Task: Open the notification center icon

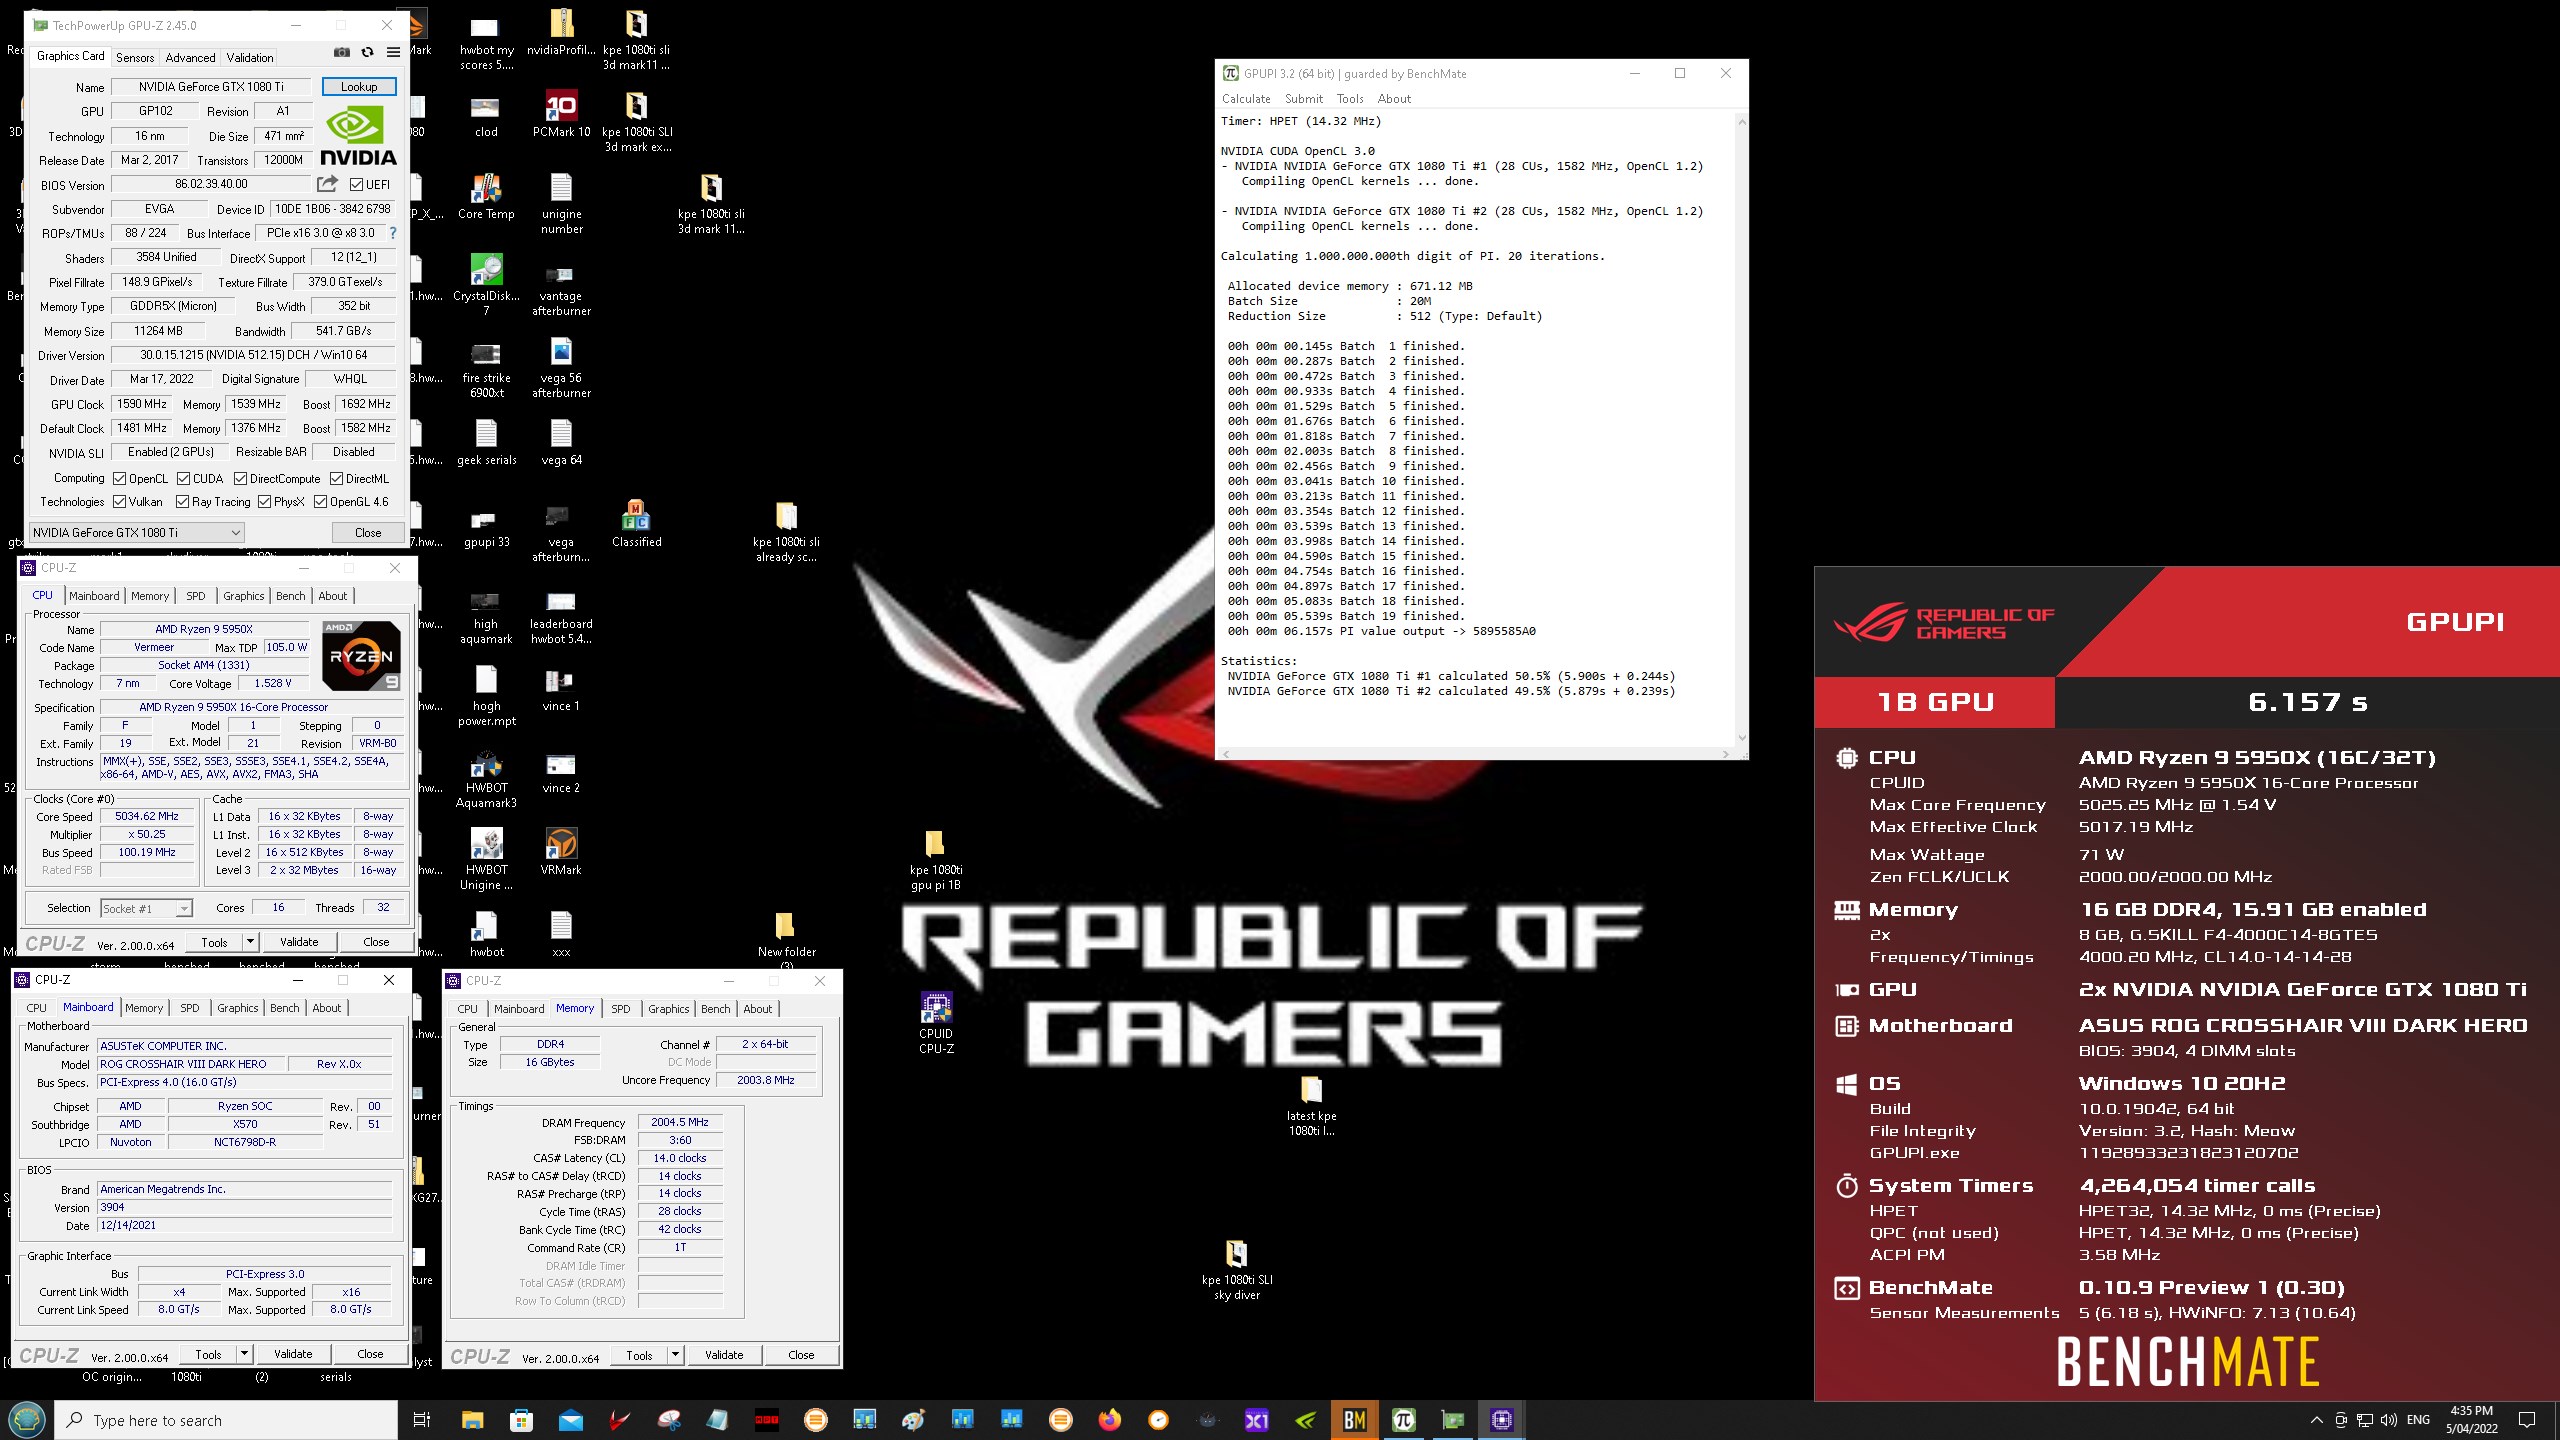Action: tap(2527, 1420)
